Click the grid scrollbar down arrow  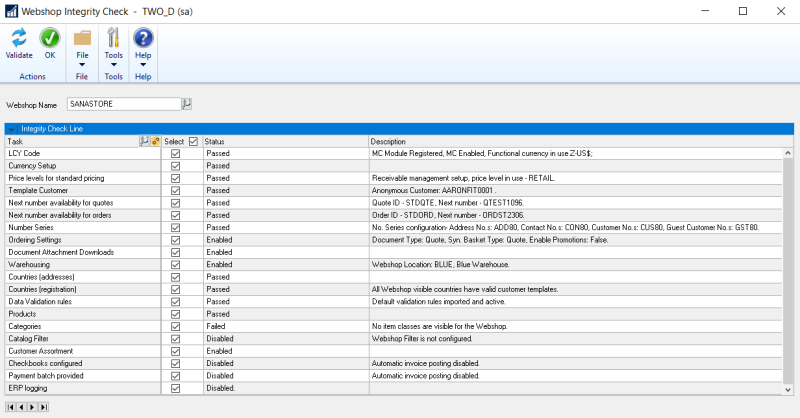(x=788, y=389)
